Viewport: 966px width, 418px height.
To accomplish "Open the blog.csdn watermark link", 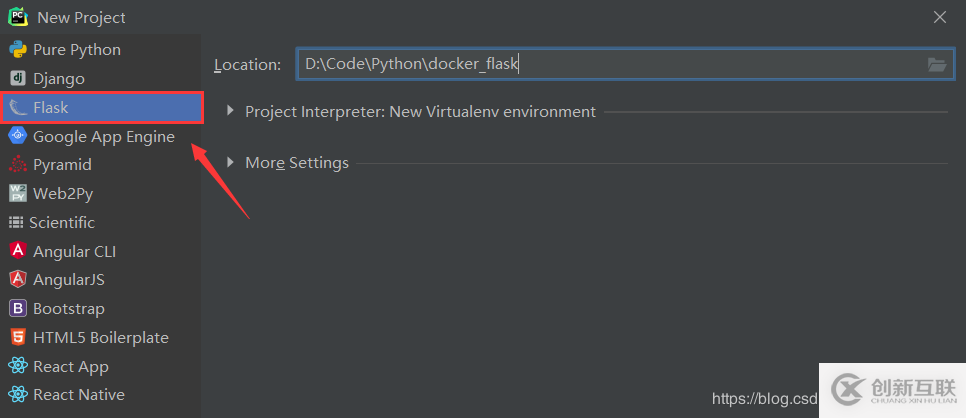I will [764, 398].
